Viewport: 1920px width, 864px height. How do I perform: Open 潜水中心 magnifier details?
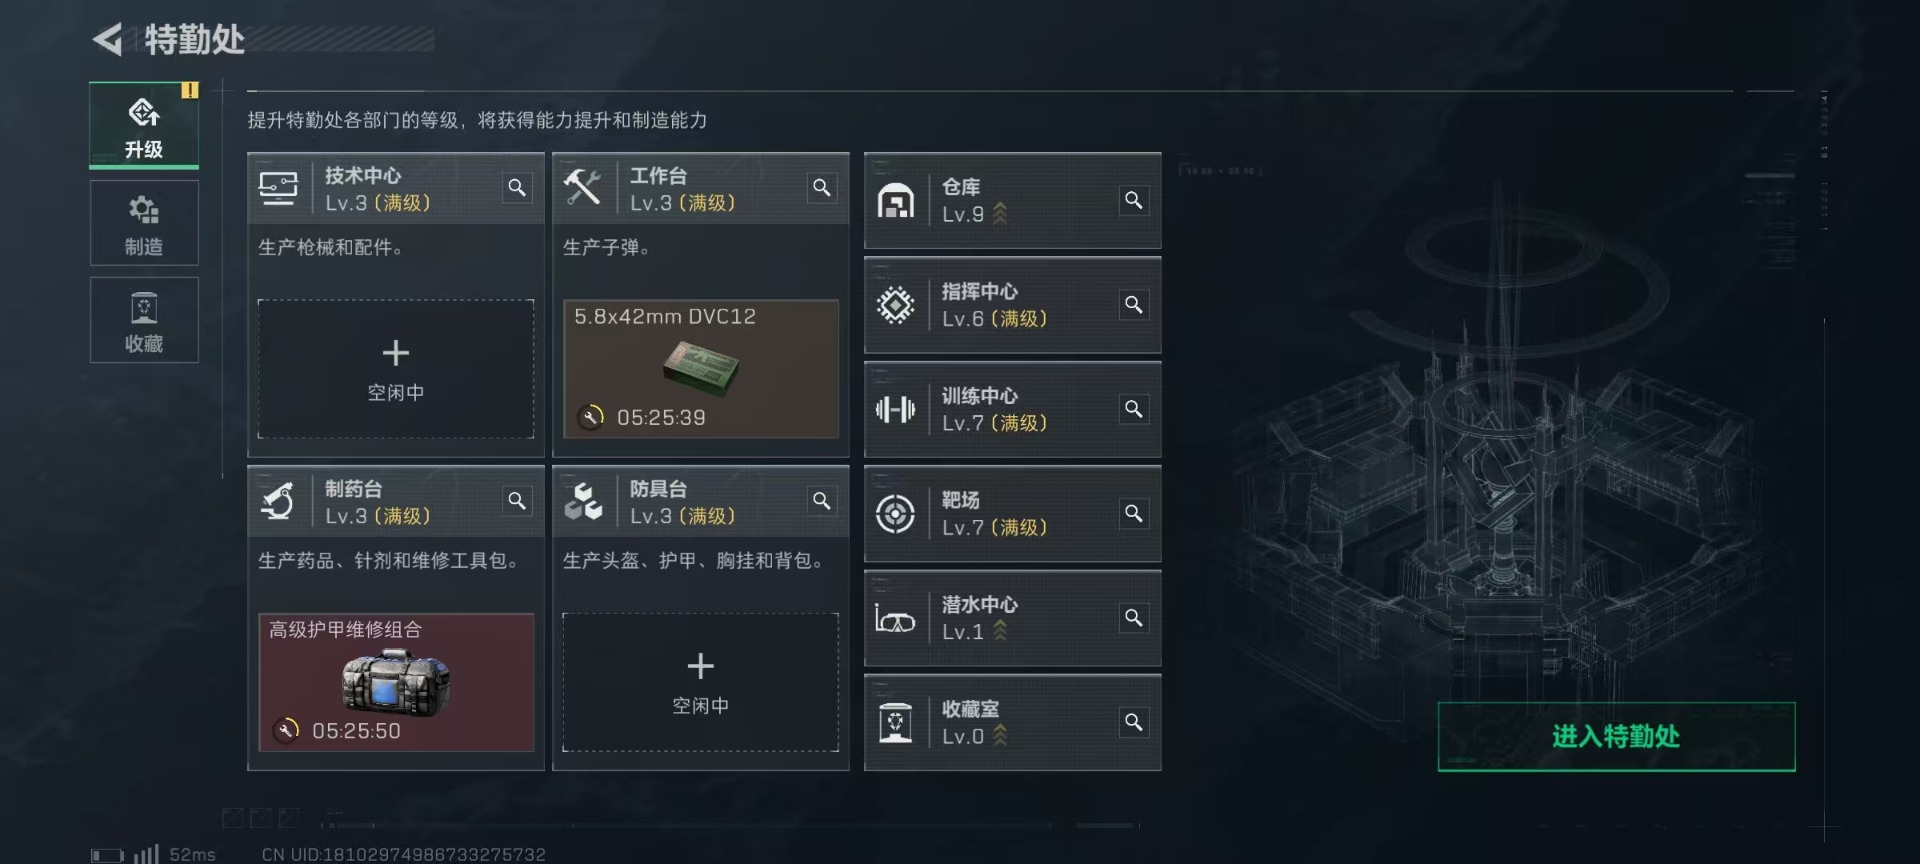[x=1134, y=618]
